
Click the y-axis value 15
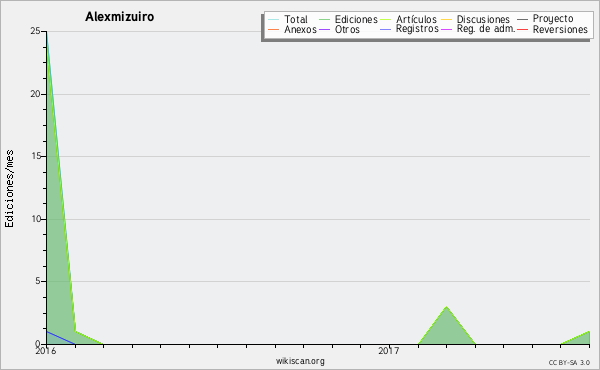pyautogui.click(x=35, y=156)
